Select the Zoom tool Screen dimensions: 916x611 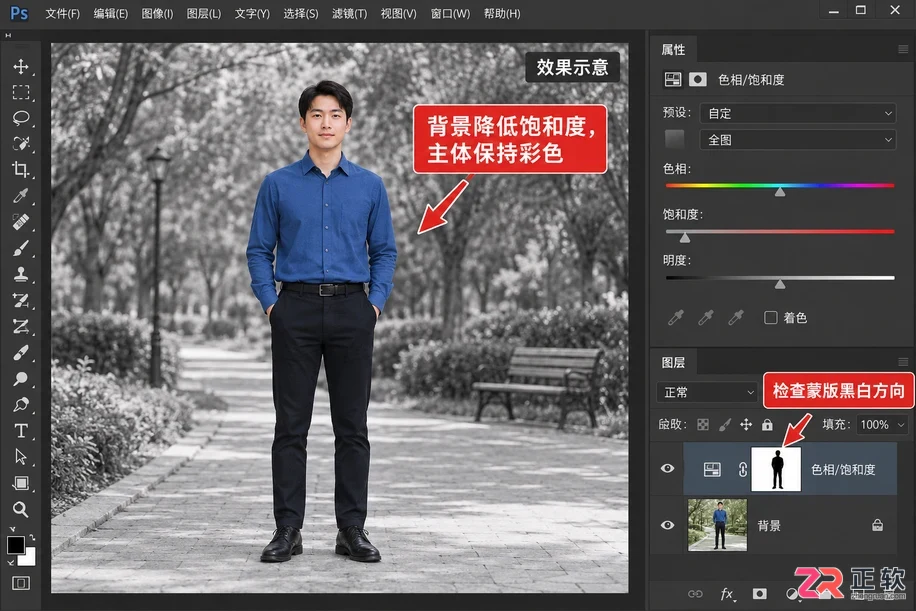21,509
